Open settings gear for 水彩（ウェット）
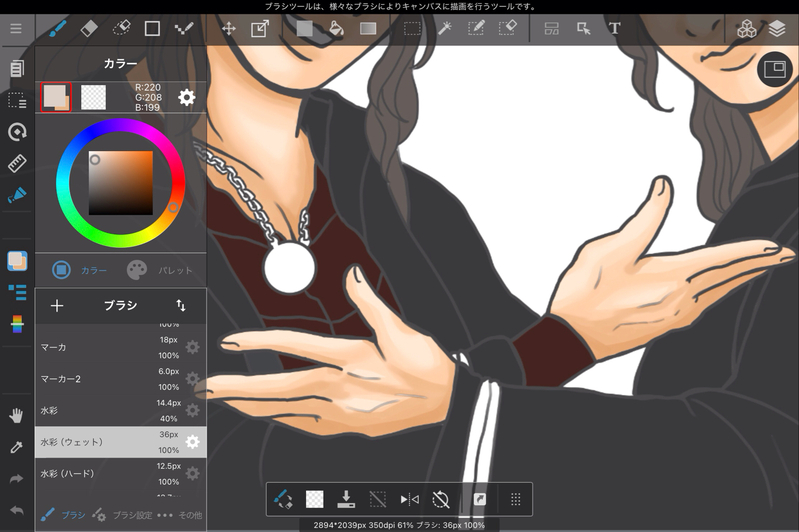This screenshot has height=532, width=799. 192,442
